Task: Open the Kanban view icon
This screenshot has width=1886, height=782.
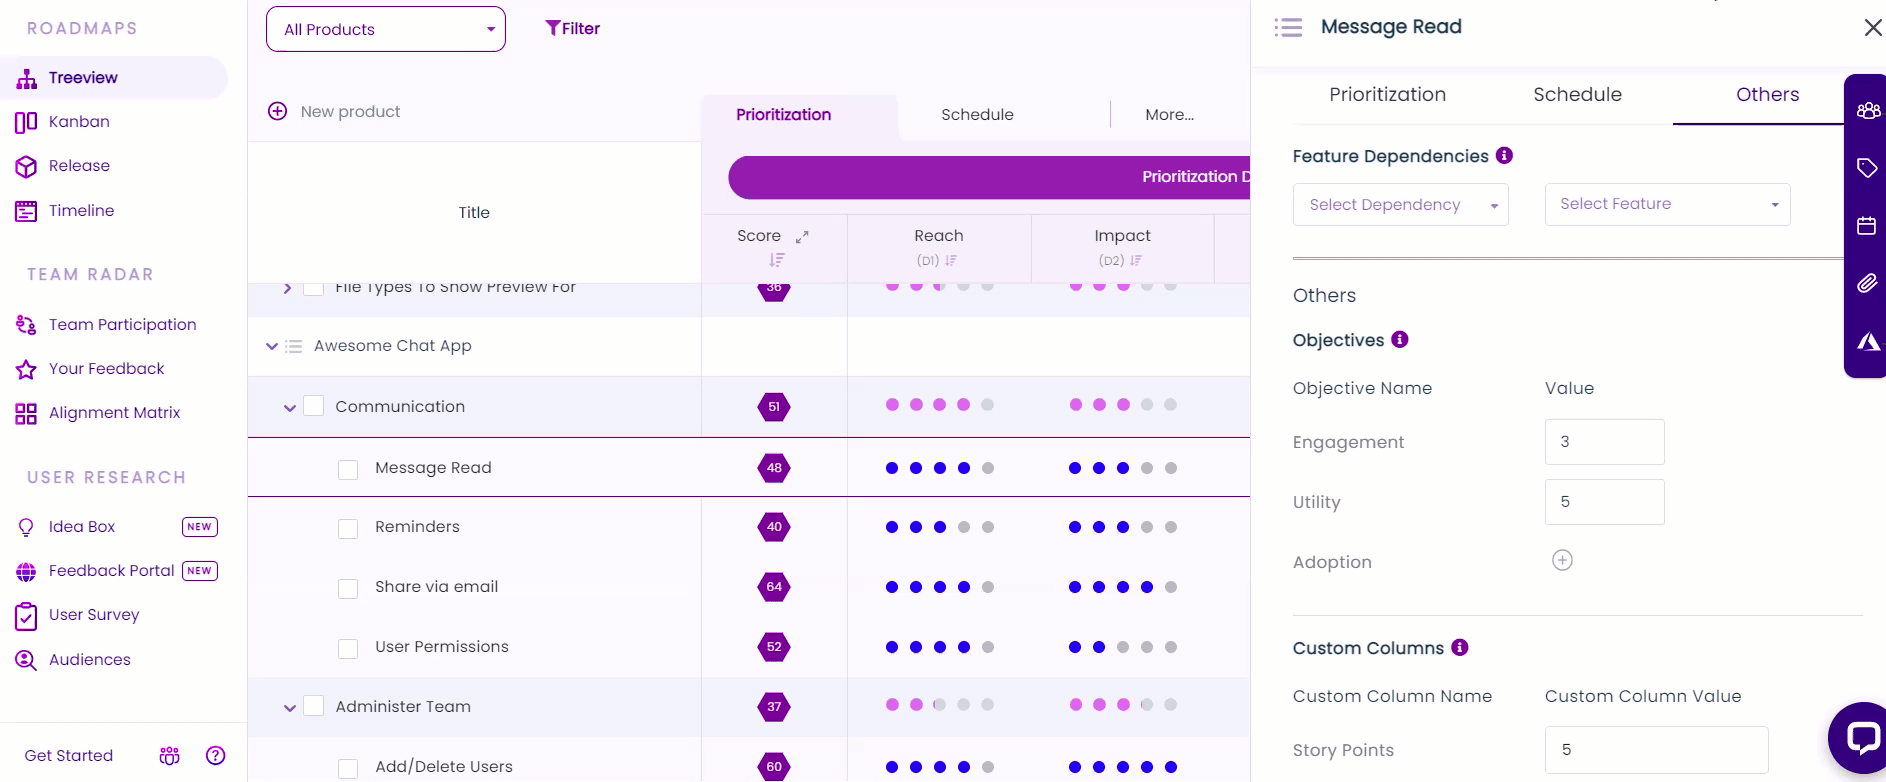Action: pos(26,122)
